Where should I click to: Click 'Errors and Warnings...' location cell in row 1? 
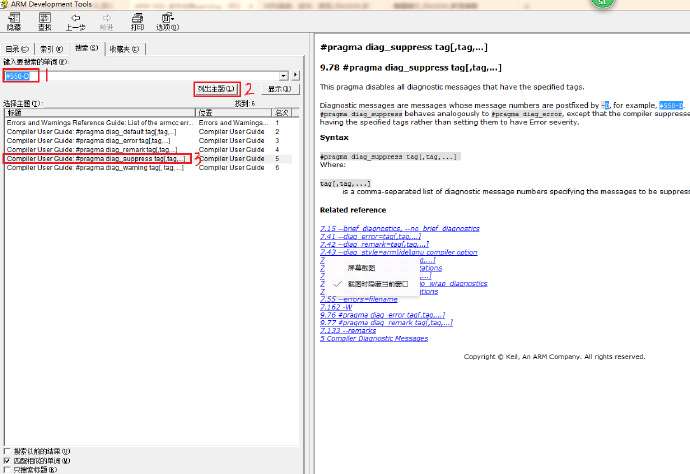pyautogui.click(x=233, y=123)
